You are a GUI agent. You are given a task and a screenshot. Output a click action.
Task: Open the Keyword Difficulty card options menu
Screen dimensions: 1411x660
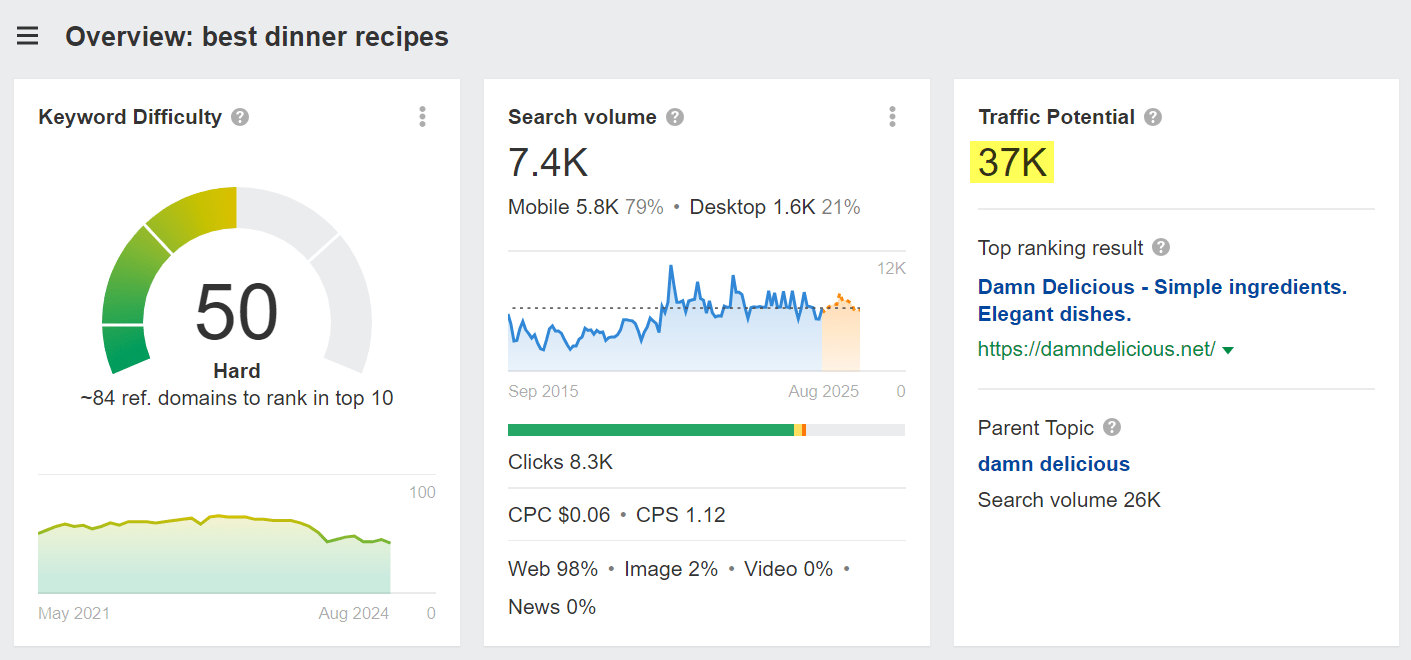[x=422, y=117]
